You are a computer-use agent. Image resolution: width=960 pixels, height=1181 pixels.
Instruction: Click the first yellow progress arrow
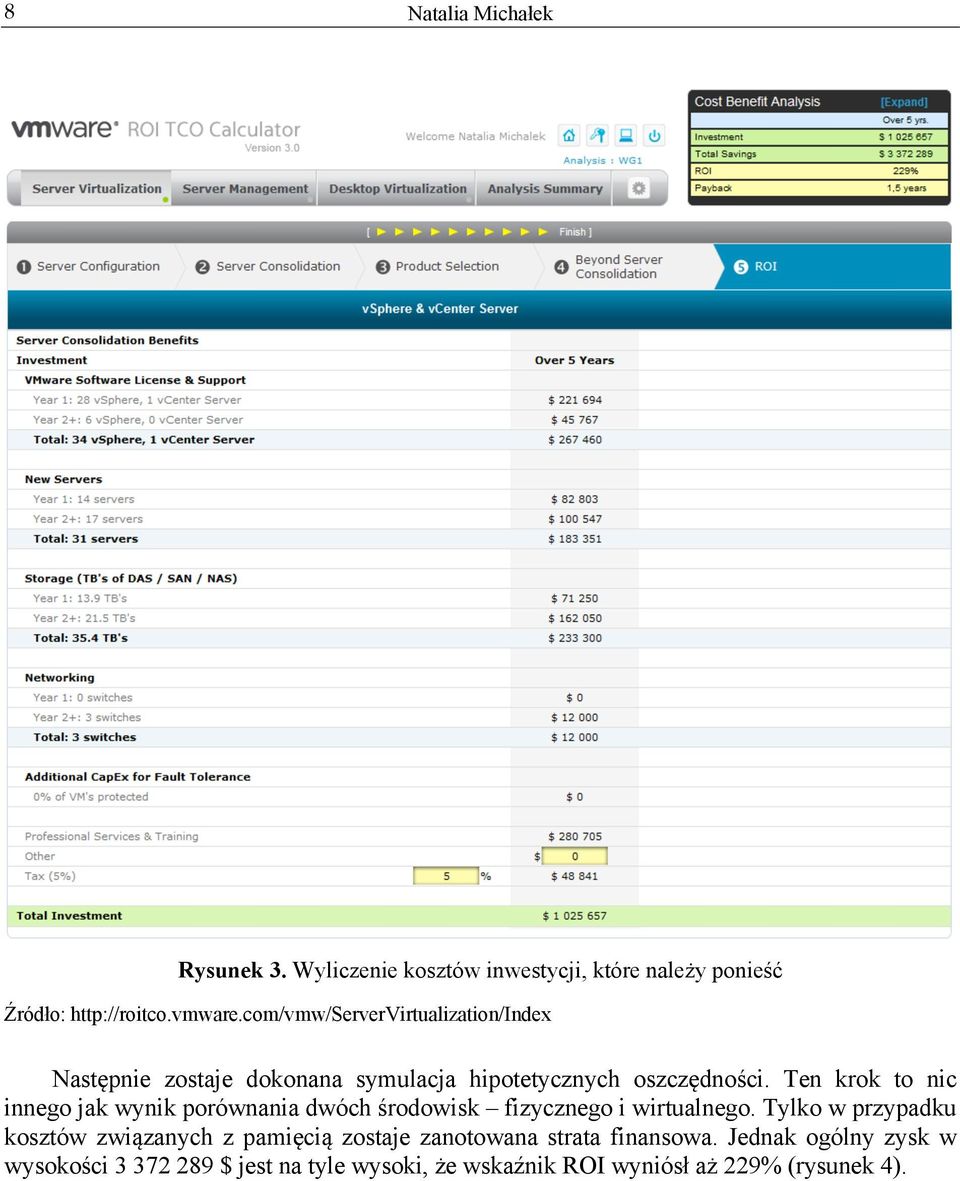[381, 232]
